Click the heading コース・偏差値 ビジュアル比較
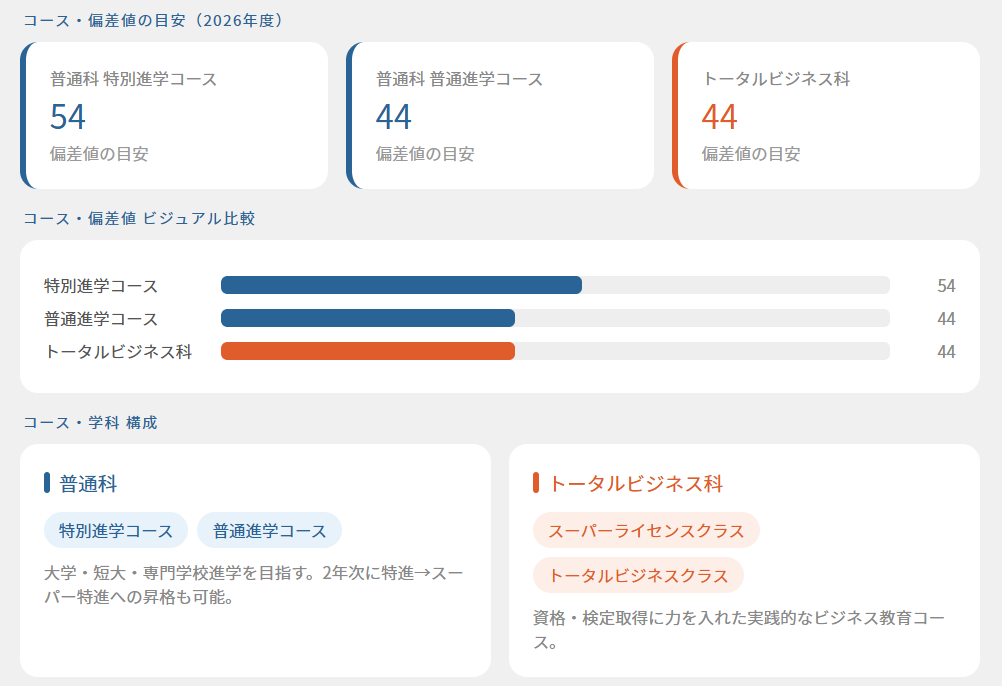Screen dimensions: 1002x686 [139, 218]
